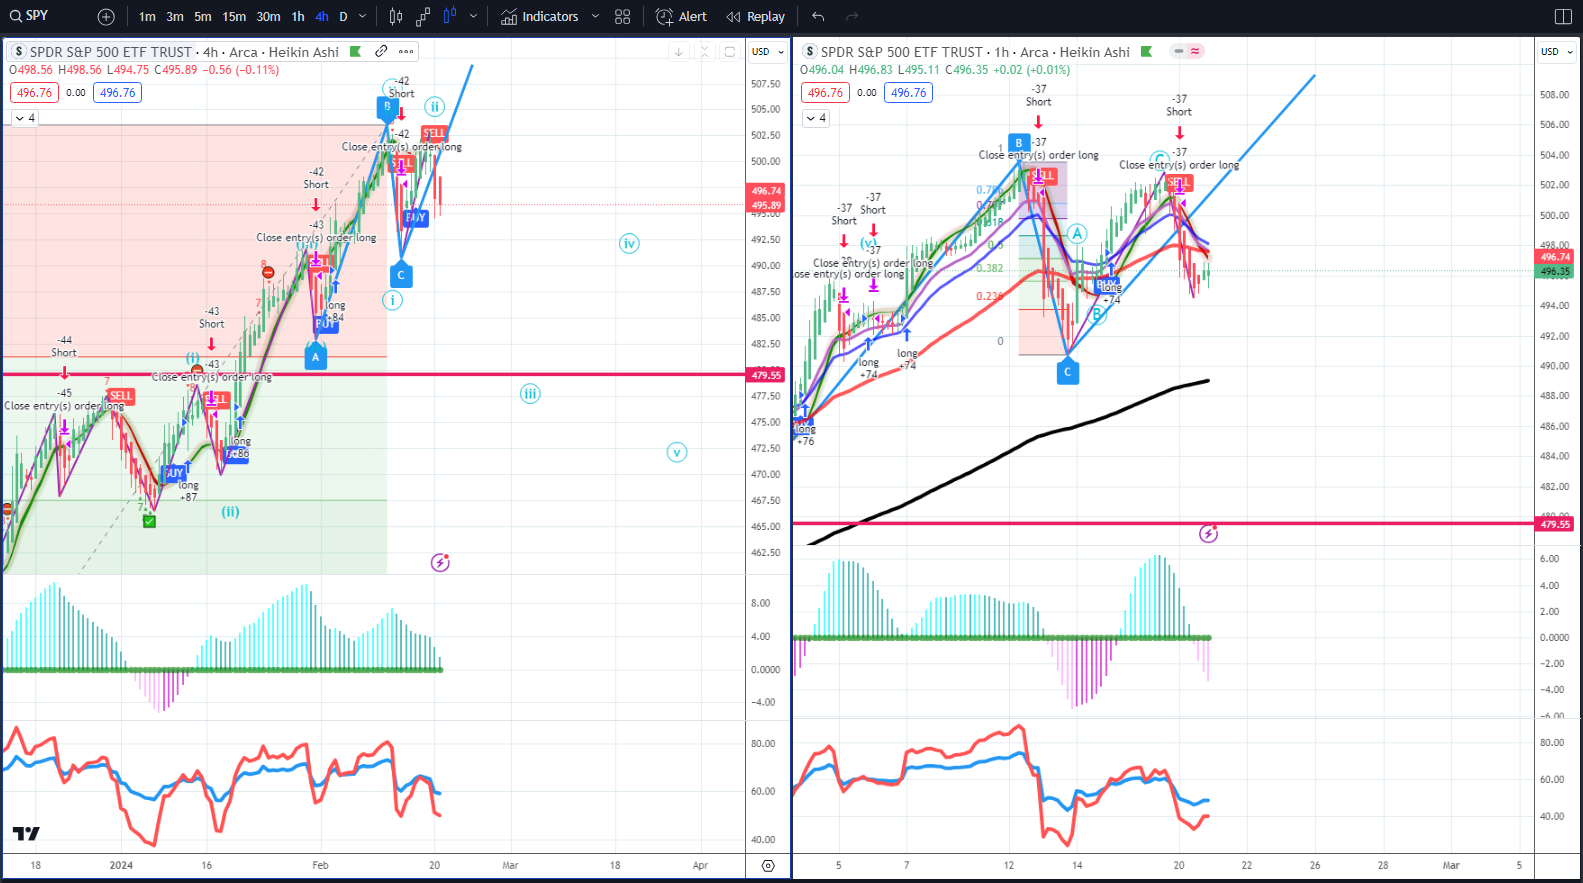This screenshot has width=1583, height=883.
Task: Expand the indicator legend '4' on 1h chart
Action: (x=816, y=118)
